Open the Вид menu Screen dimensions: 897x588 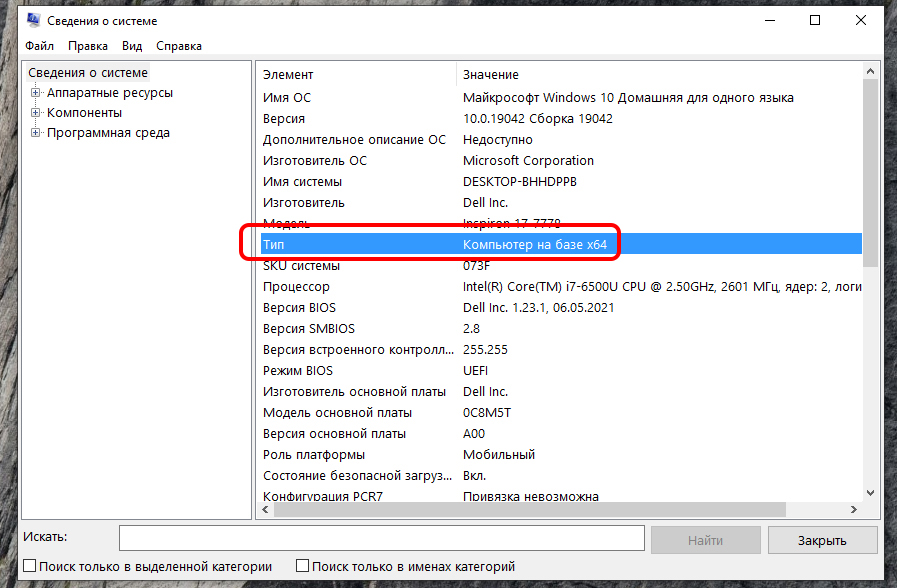(132, 46)
